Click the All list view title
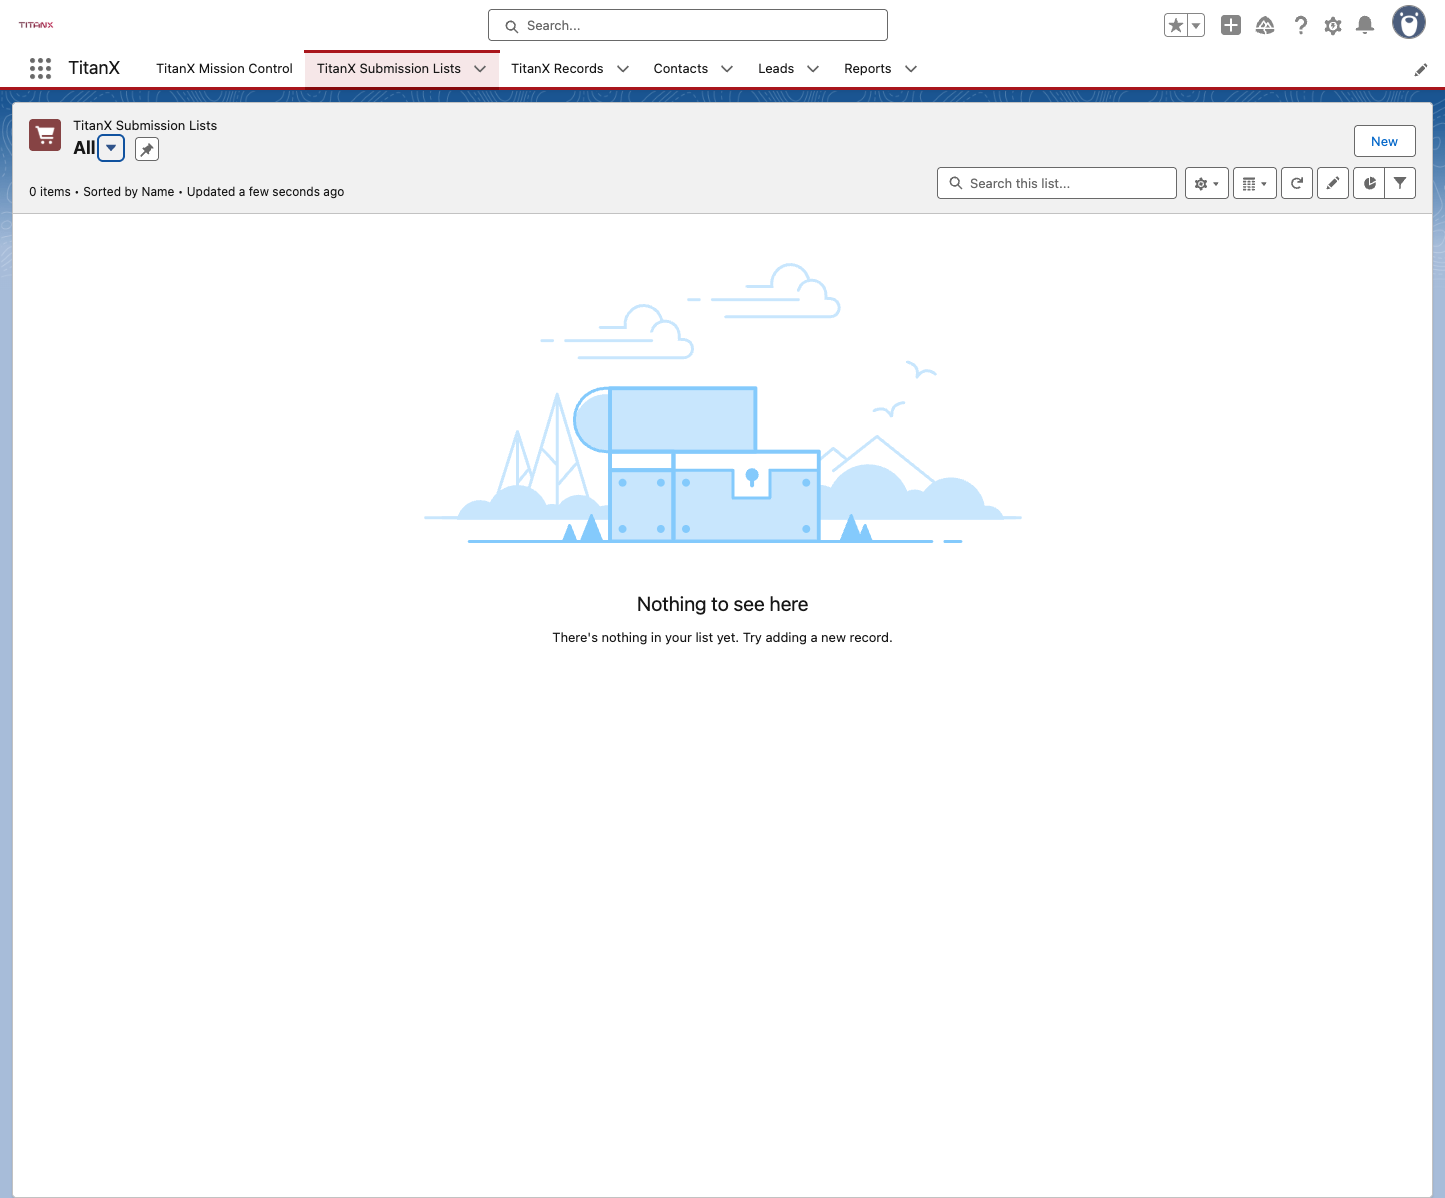1445x1198 pixels. [84, 148]
